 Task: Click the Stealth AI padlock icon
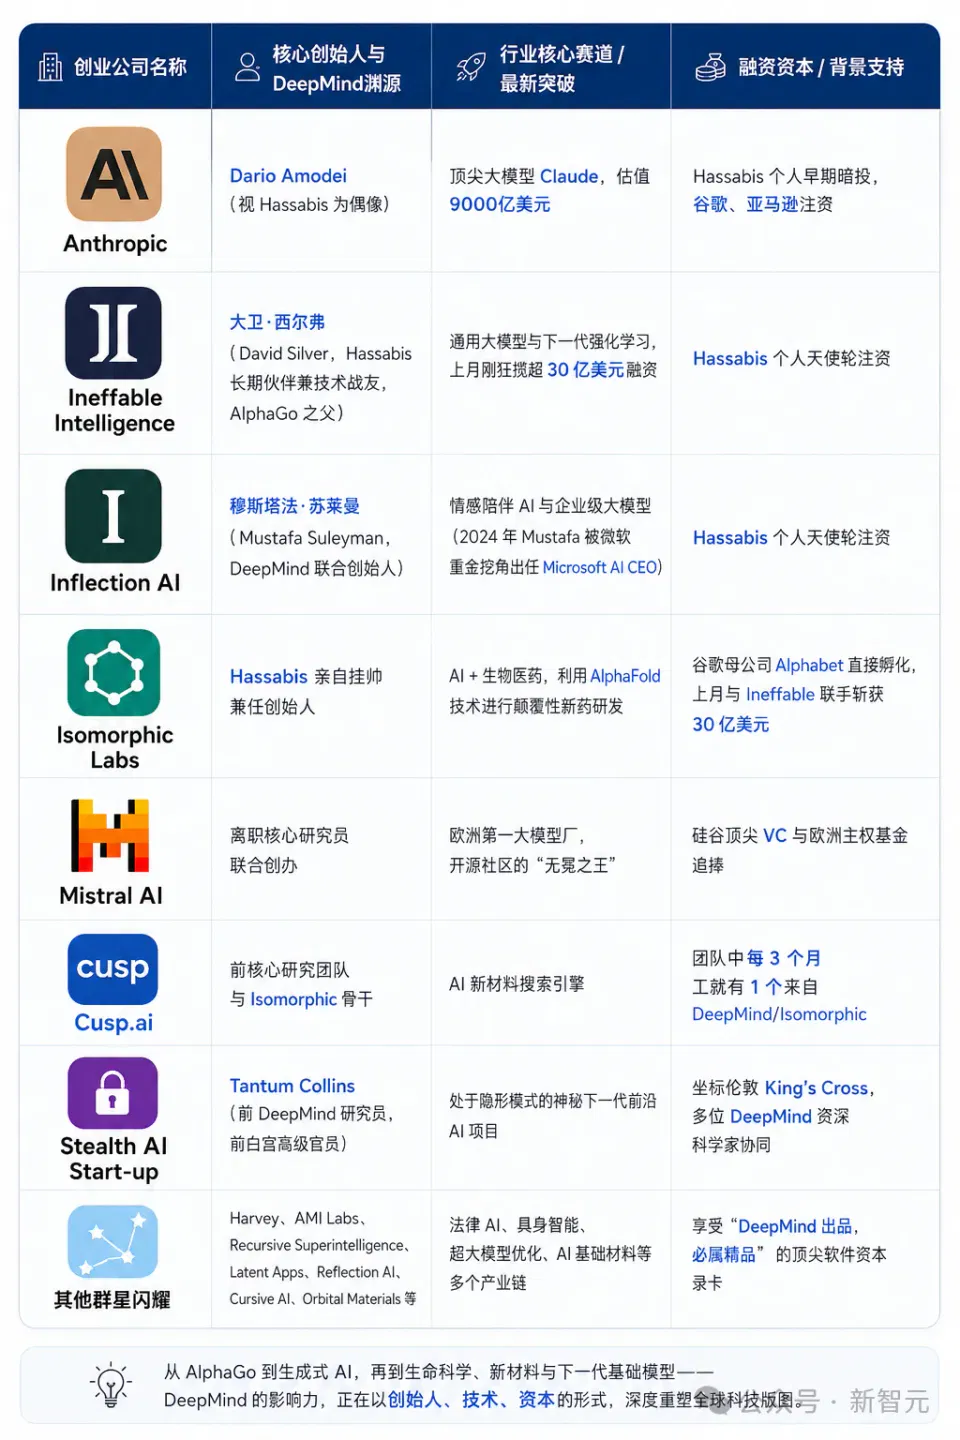click(113, 1093)
